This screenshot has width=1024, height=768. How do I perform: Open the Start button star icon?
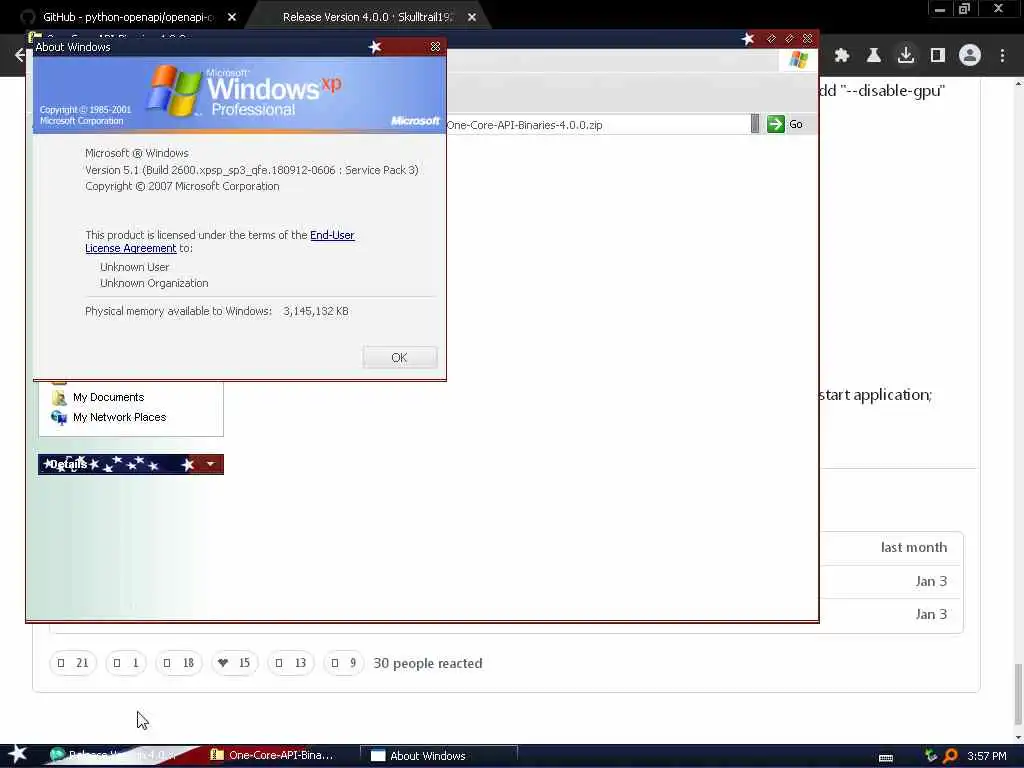tap(17, 755)
